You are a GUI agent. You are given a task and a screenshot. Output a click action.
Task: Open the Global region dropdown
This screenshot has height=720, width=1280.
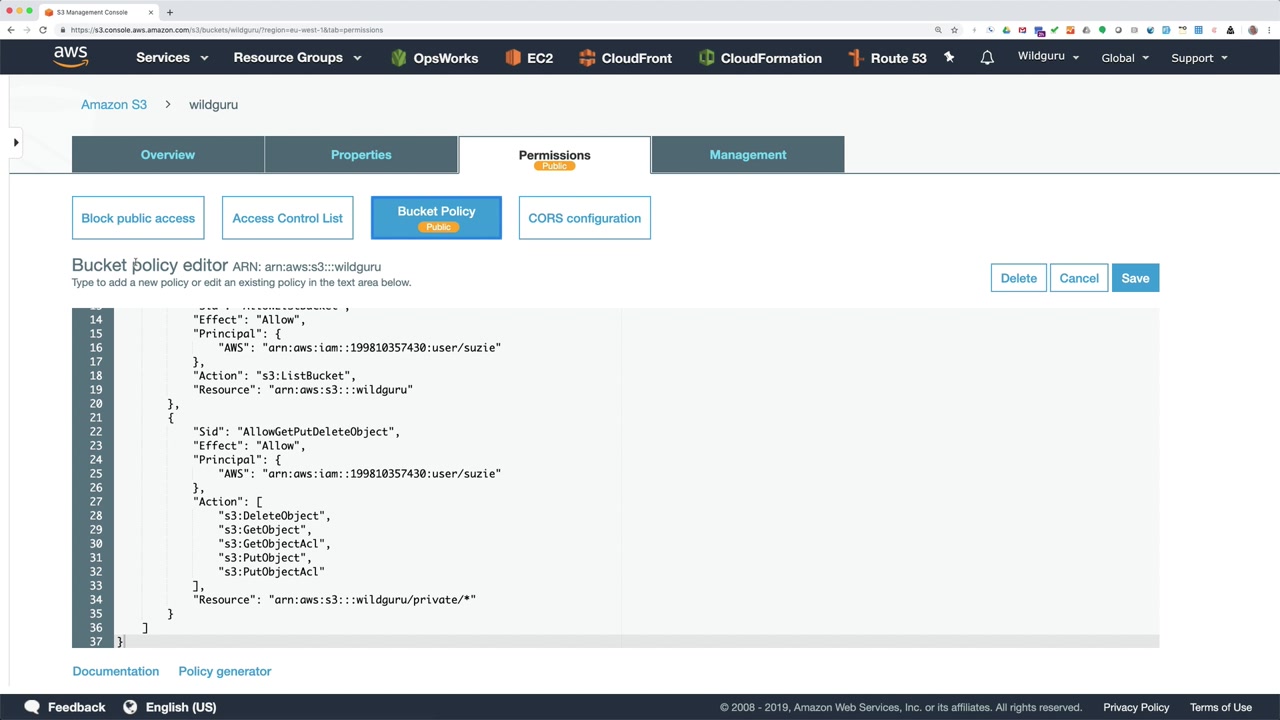1125,58
